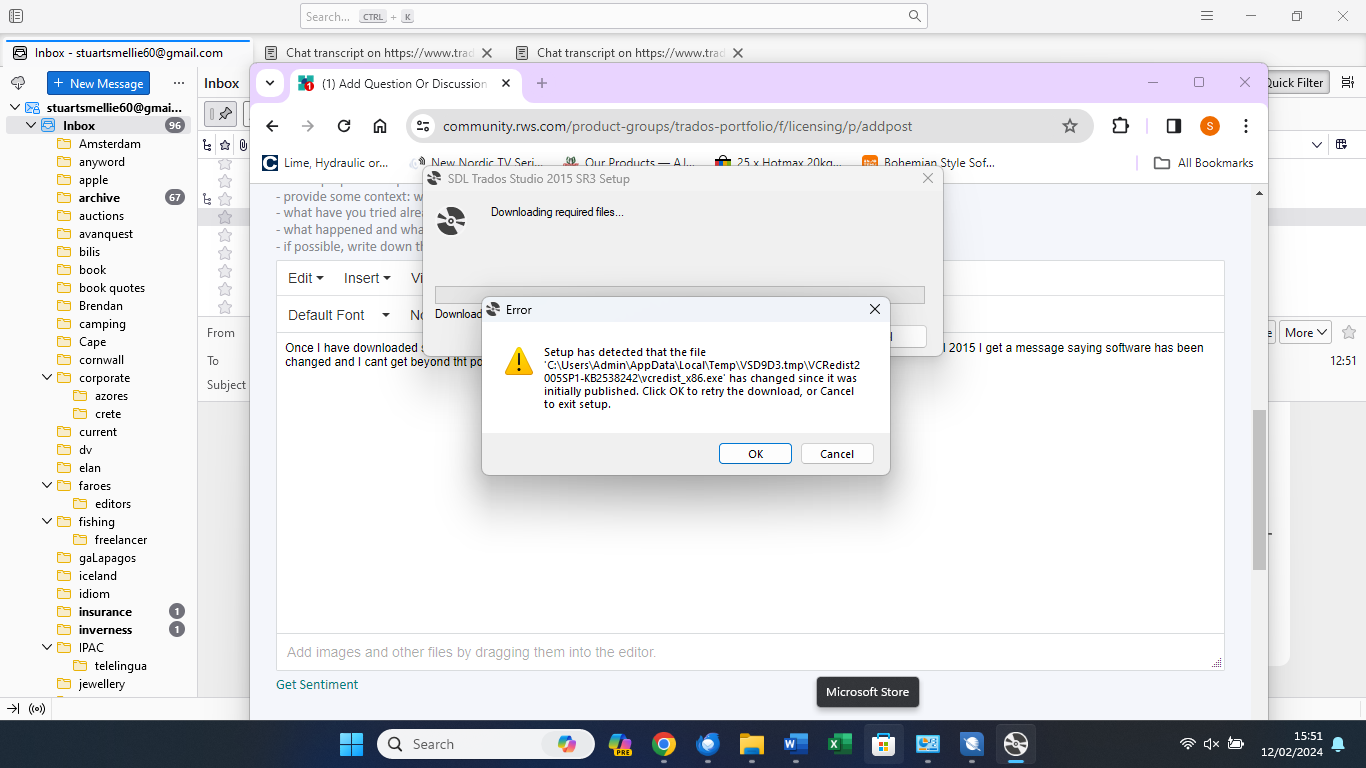The width and height of the screenshot is (1366, 768).
Task: Click the pin icon in Thunderbird message list
Action: [x=225, y=114]
